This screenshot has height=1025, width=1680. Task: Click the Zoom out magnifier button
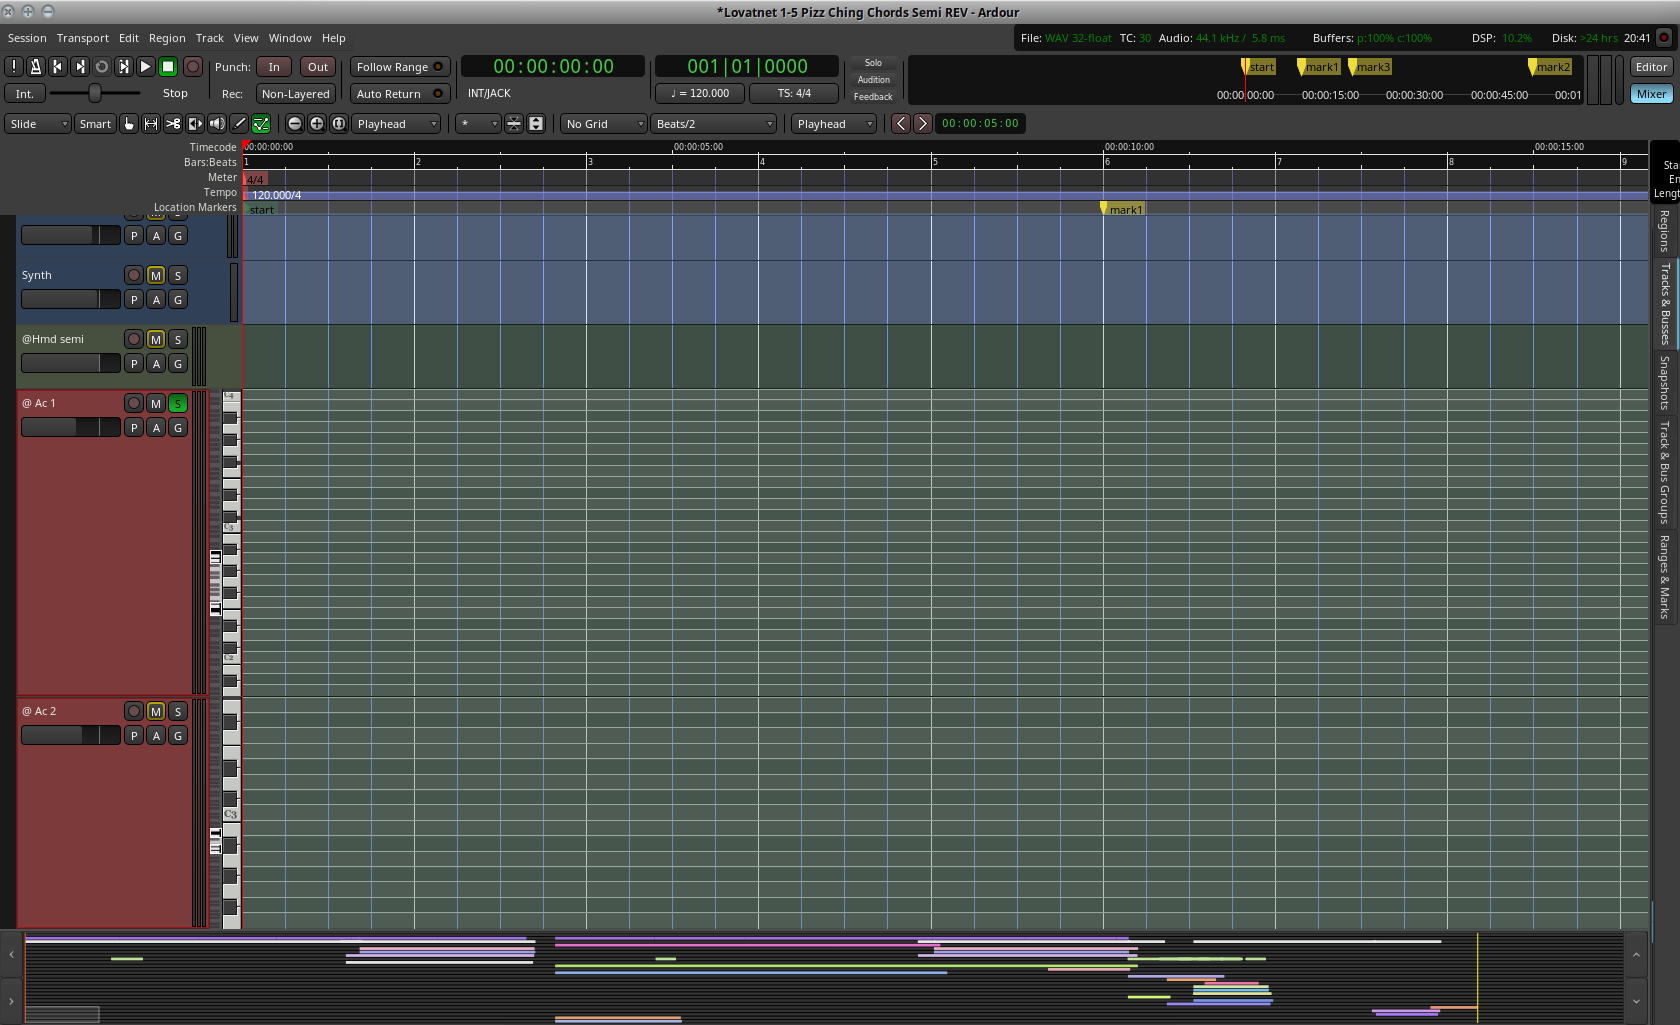coord(295,124)
